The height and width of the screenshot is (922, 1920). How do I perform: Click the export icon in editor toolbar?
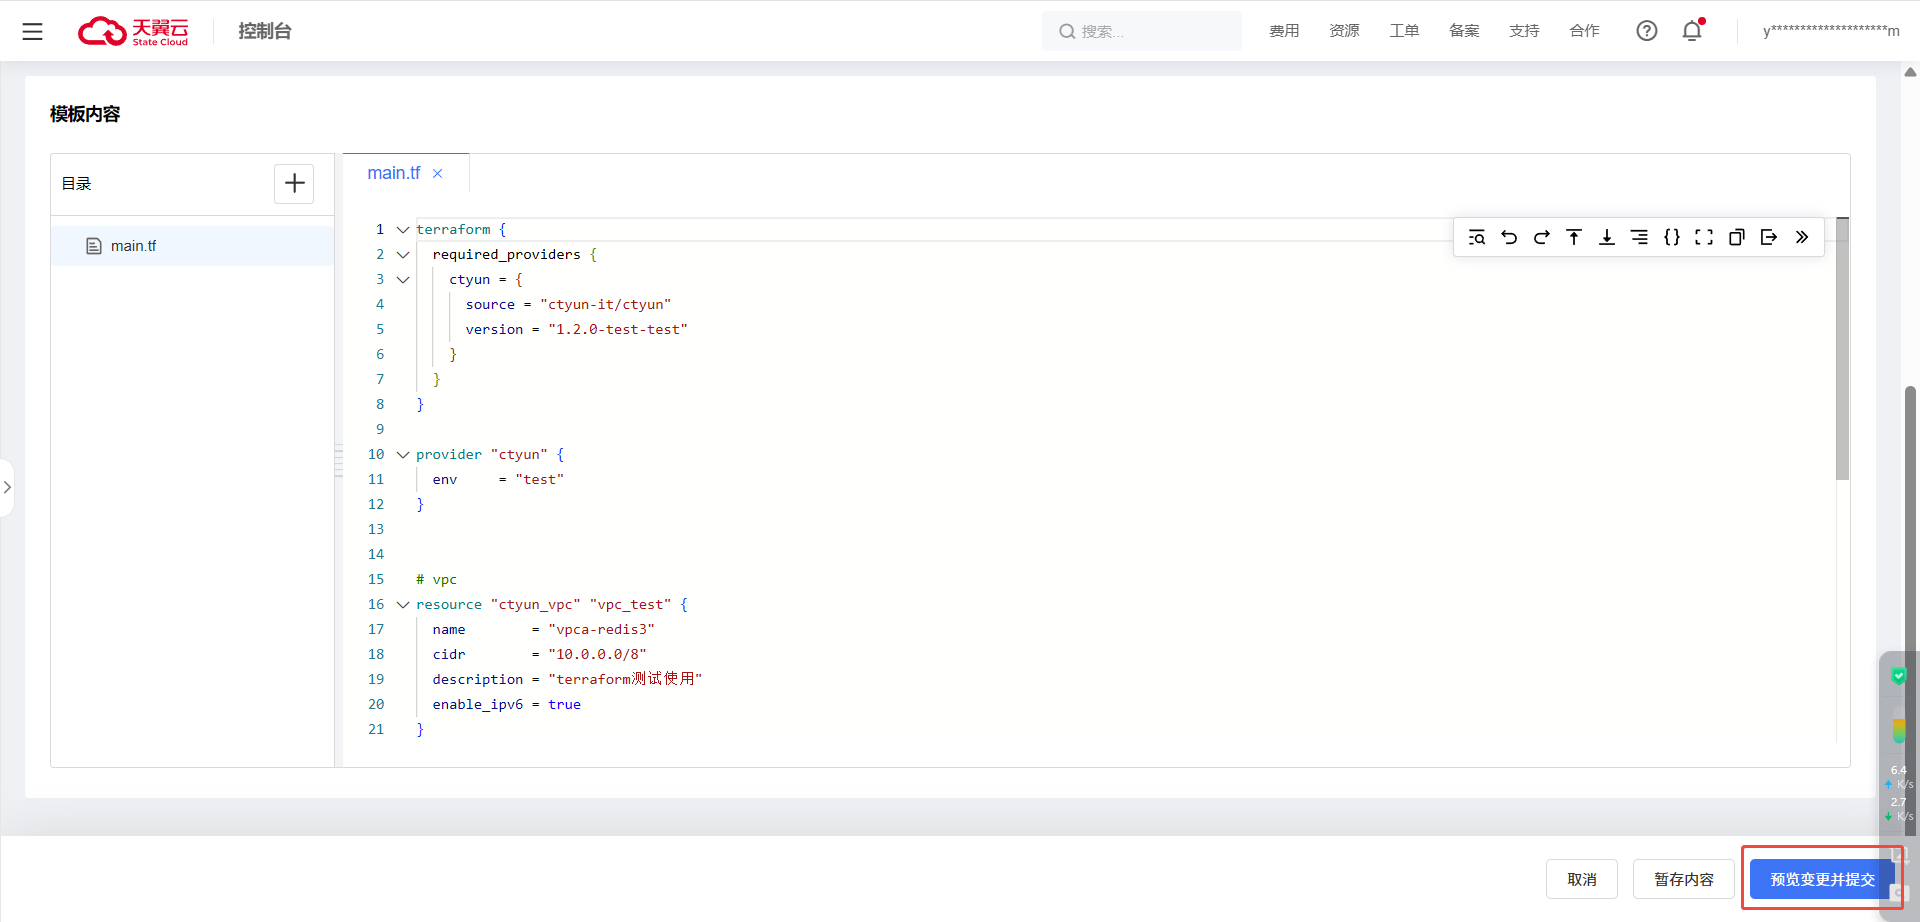[1769, 237]
